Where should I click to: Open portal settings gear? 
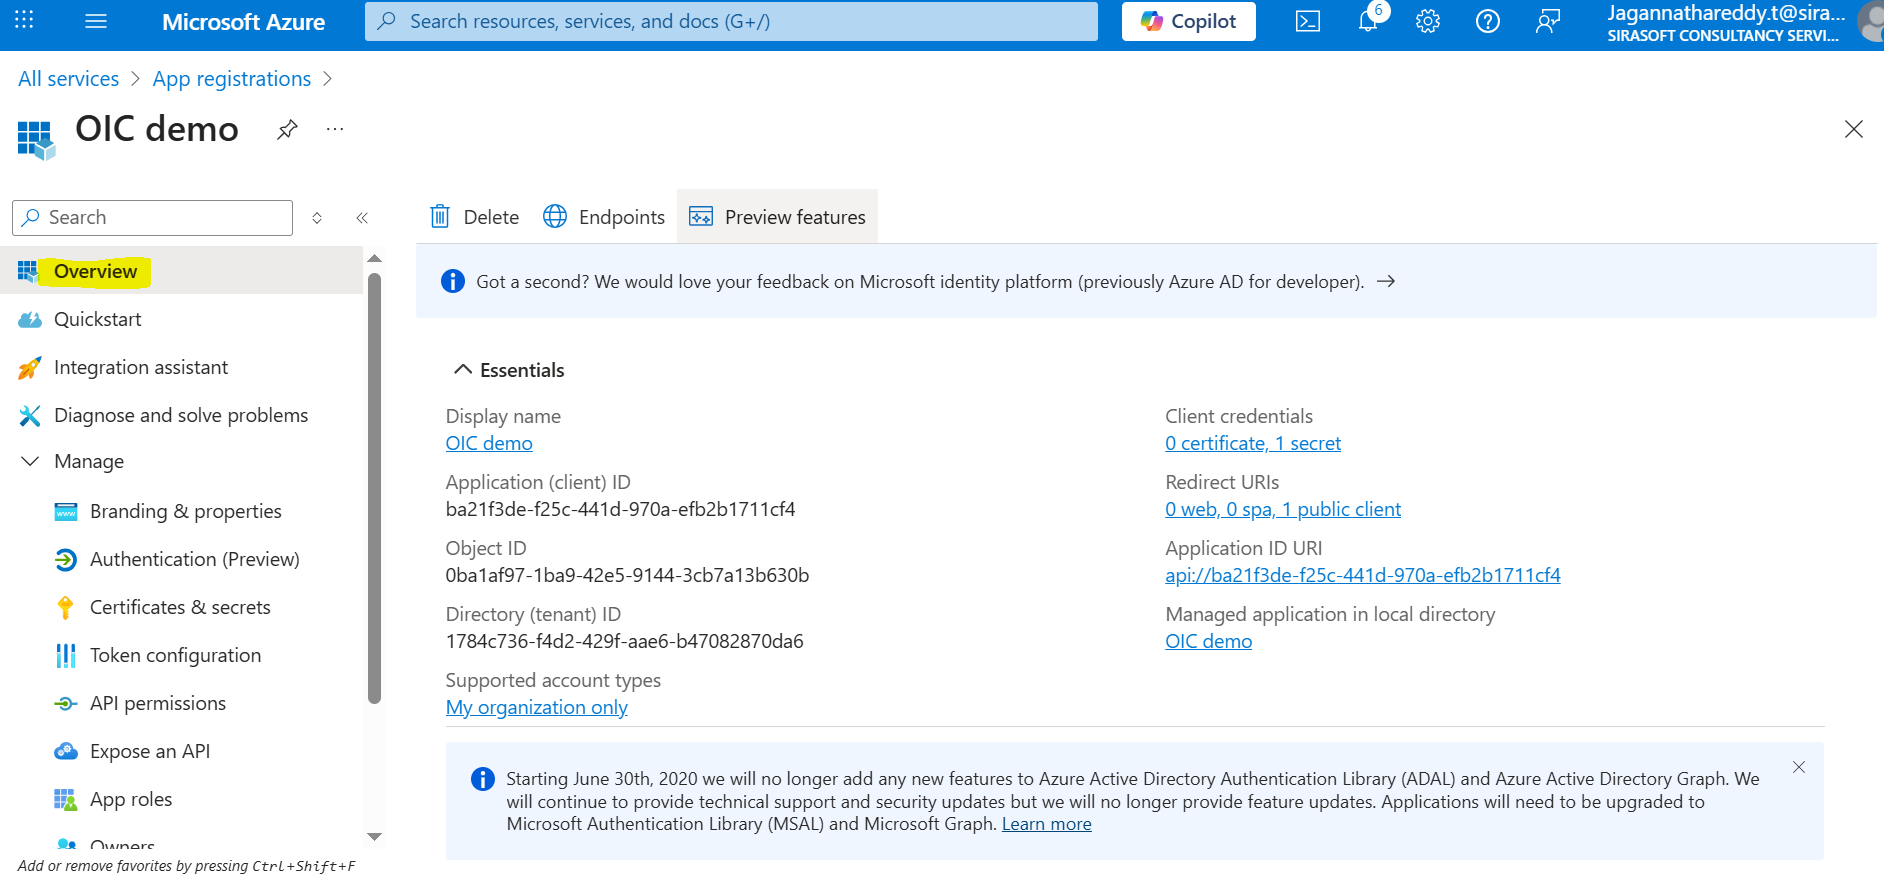(1428, 21)
